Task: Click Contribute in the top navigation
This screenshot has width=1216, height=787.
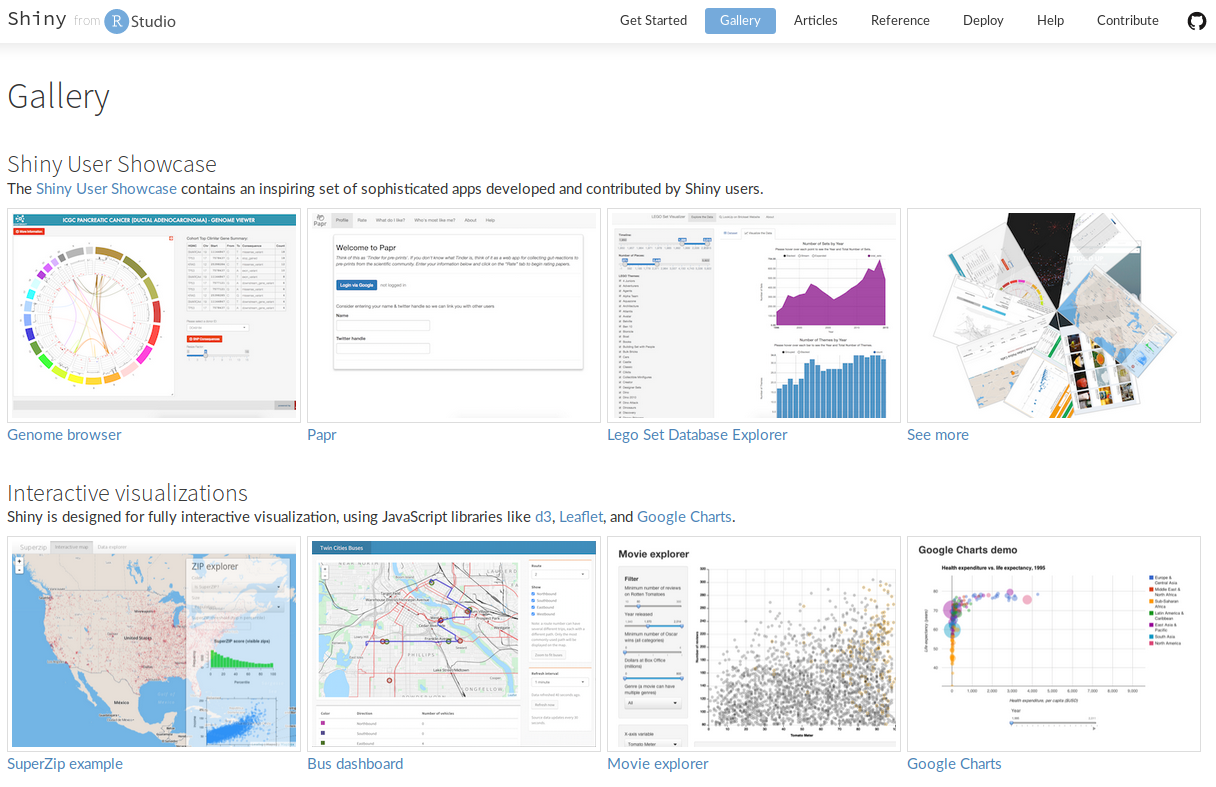Action: pos(1127,21)
